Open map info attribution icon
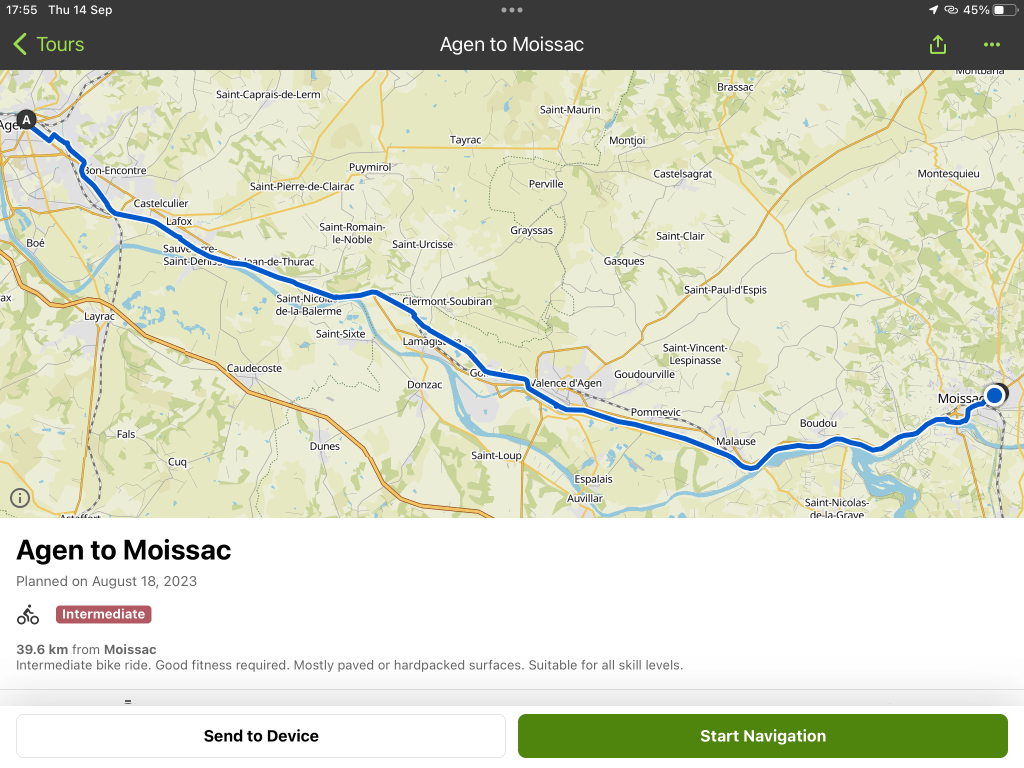Screen dimensions: 1024x768 click(x=20, y=497)
